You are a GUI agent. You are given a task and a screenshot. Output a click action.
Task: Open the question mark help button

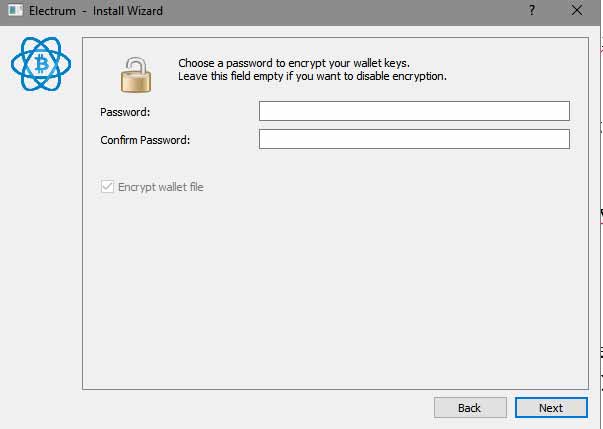(x=532, y=10)
